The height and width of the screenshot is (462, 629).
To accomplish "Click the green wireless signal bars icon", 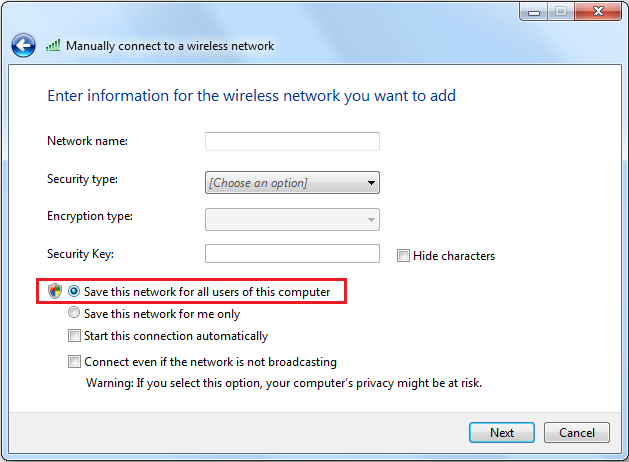I will (x=53, y=45).
